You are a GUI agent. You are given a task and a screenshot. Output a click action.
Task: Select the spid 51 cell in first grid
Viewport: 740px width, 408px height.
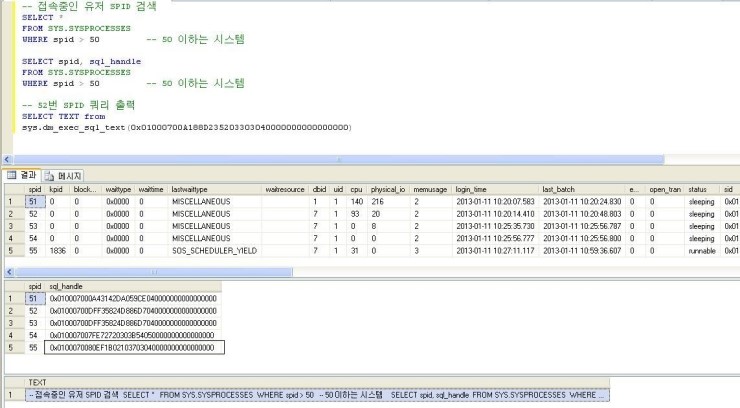click(34, 201)
